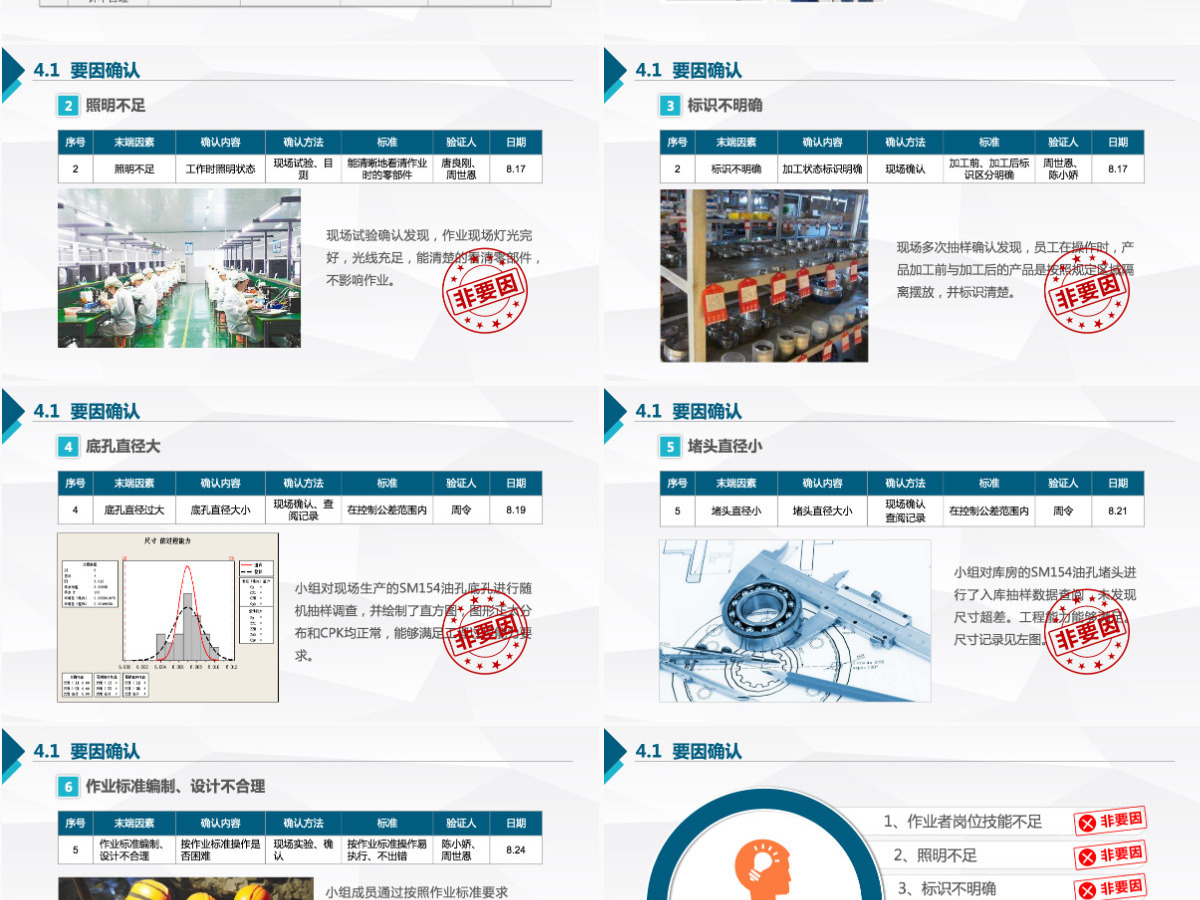Open the process capability histogram chart
This screenshot has width=1200, height=900.
click(x=168, y=617)
